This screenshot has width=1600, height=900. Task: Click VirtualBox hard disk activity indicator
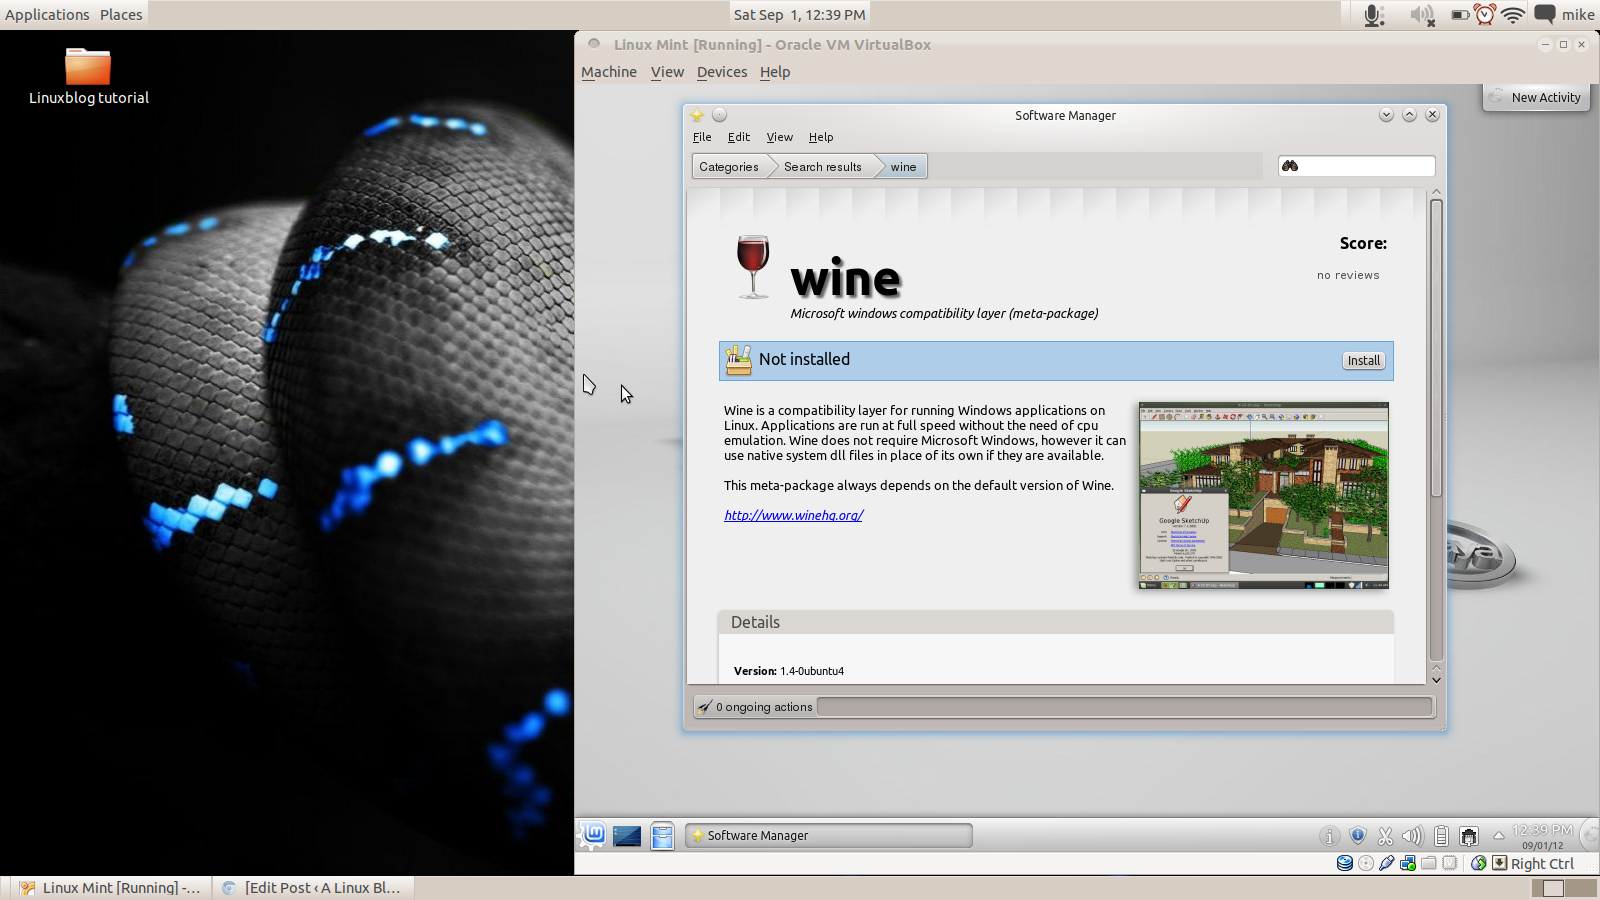1345,863
